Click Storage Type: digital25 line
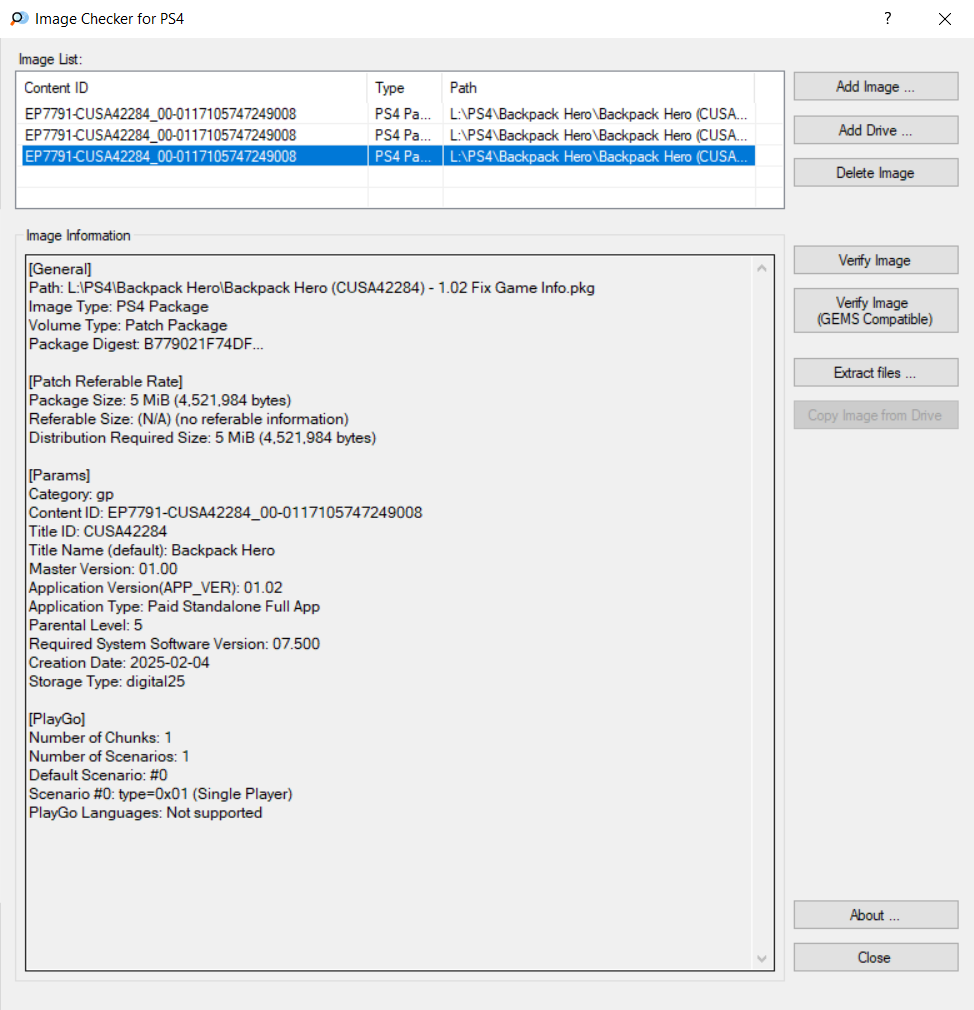Viewport: 974px width, 1010px height. coord(107,681)
